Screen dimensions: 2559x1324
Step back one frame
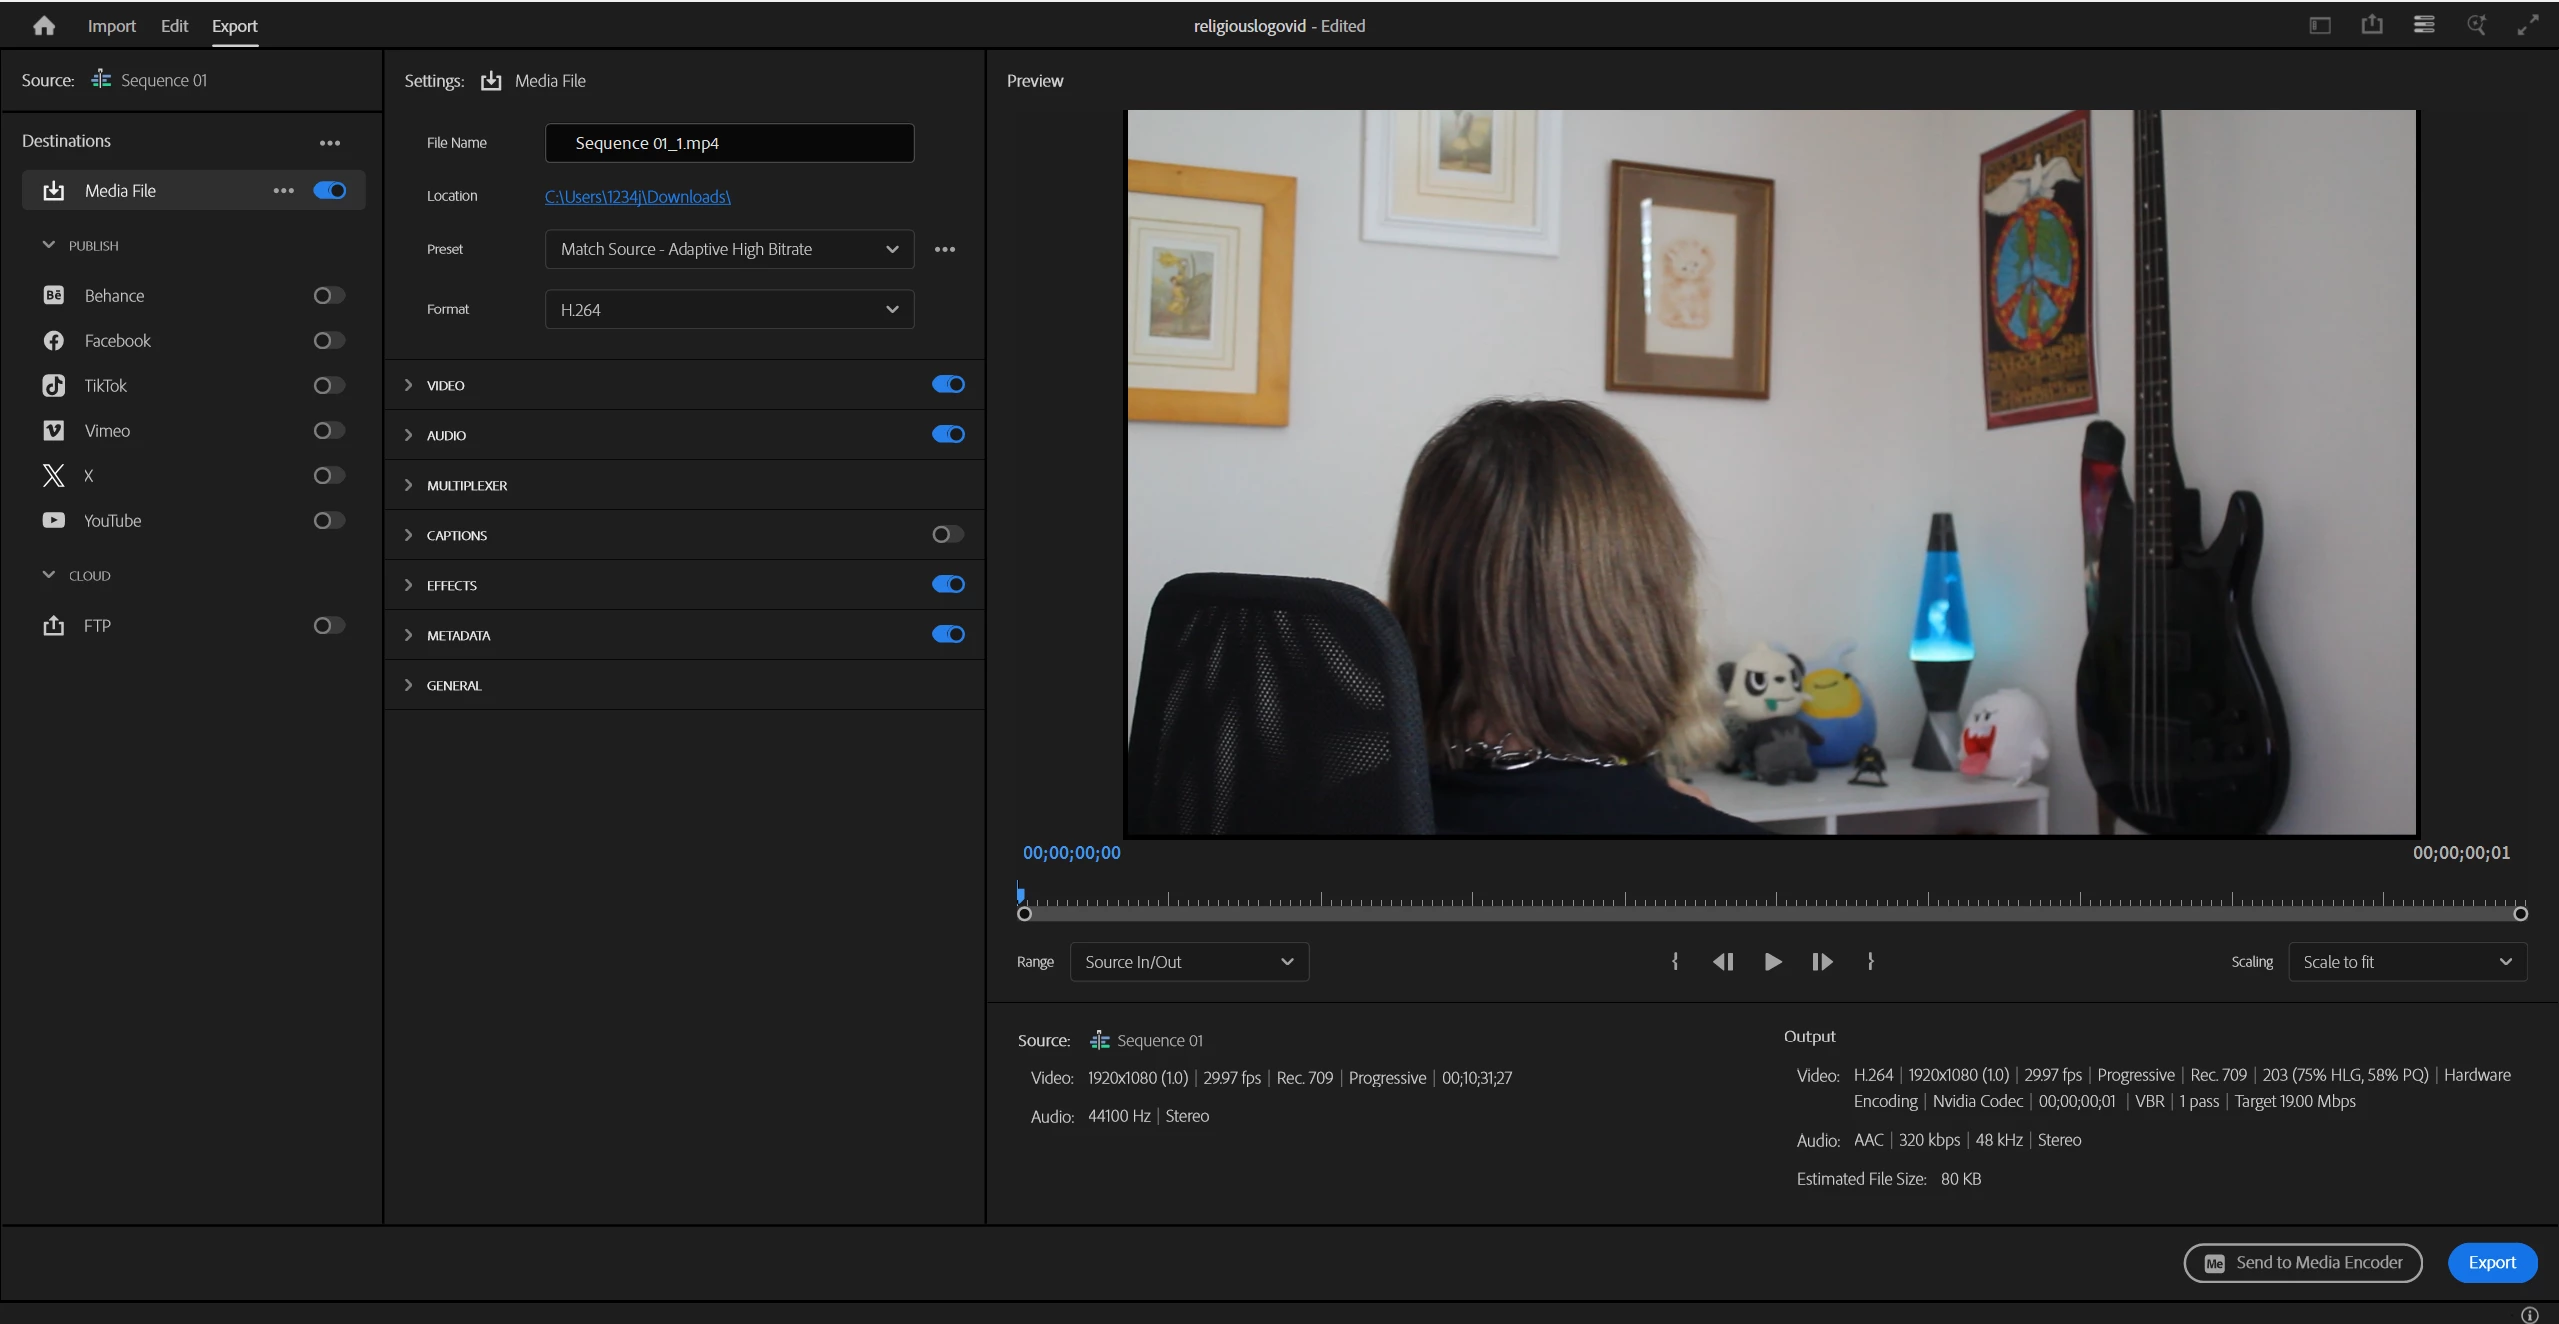point(1722,961)
